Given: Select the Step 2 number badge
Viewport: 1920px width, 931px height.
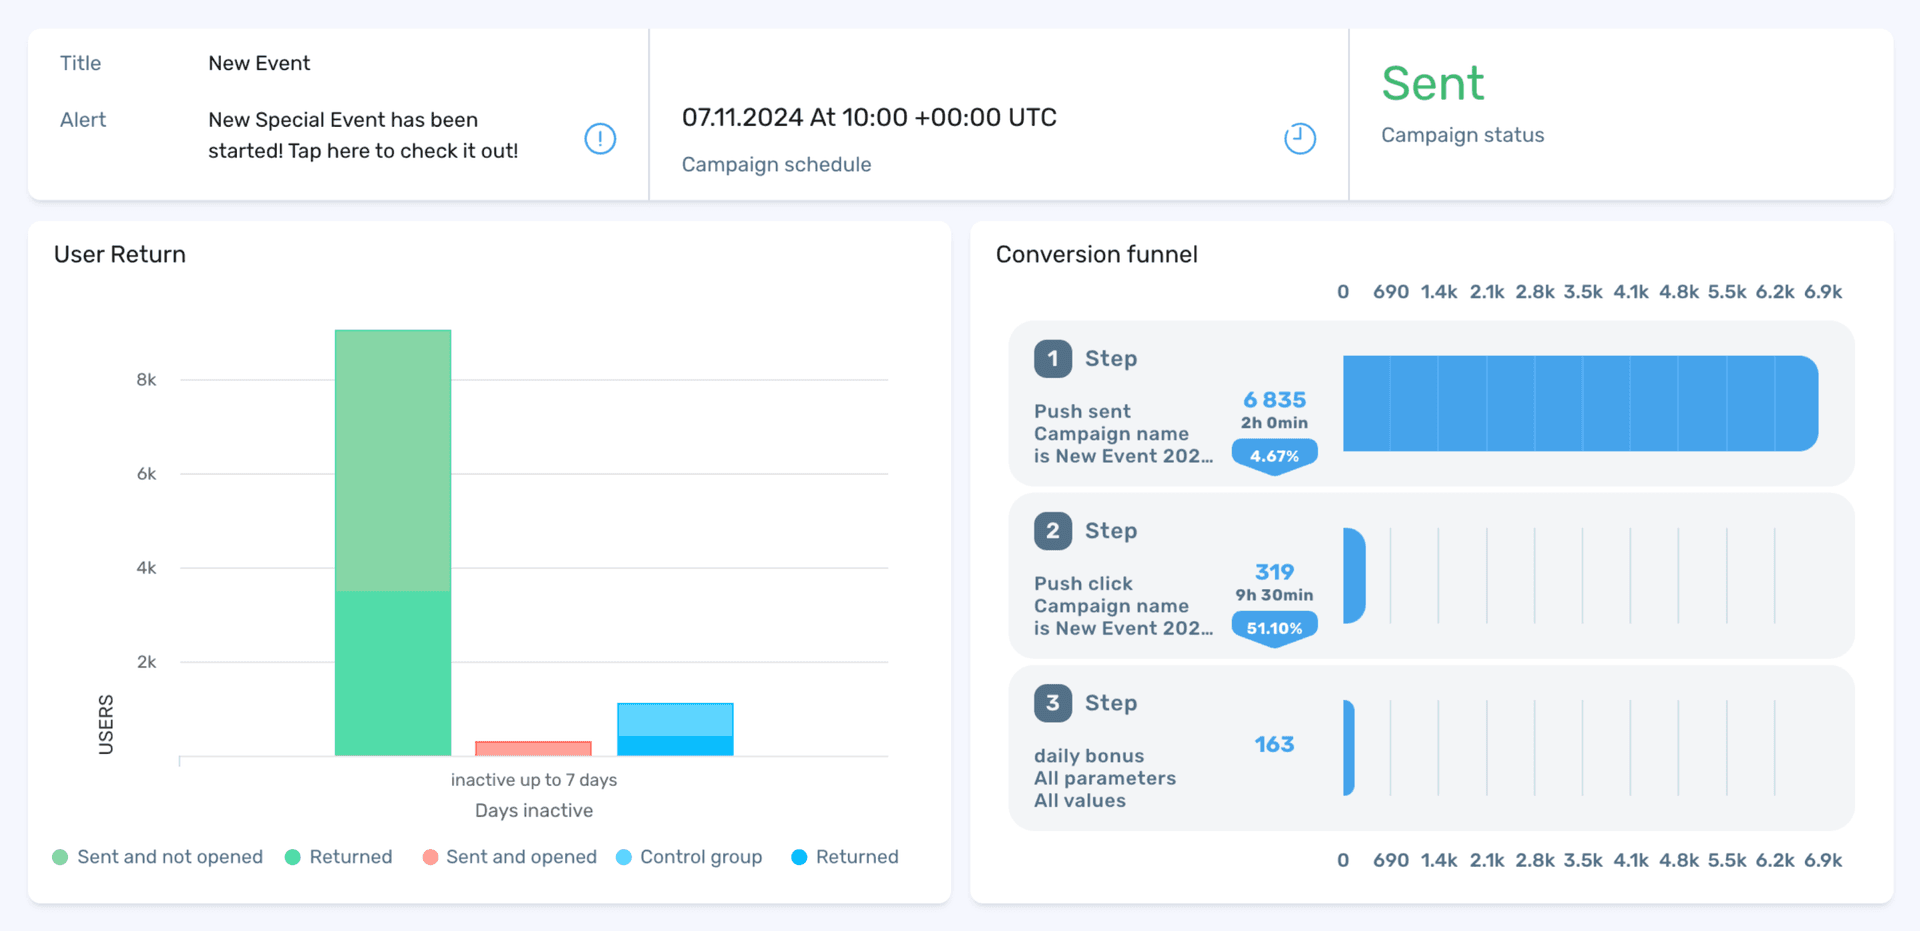Looking at the screenshot, I should 1052,530.
